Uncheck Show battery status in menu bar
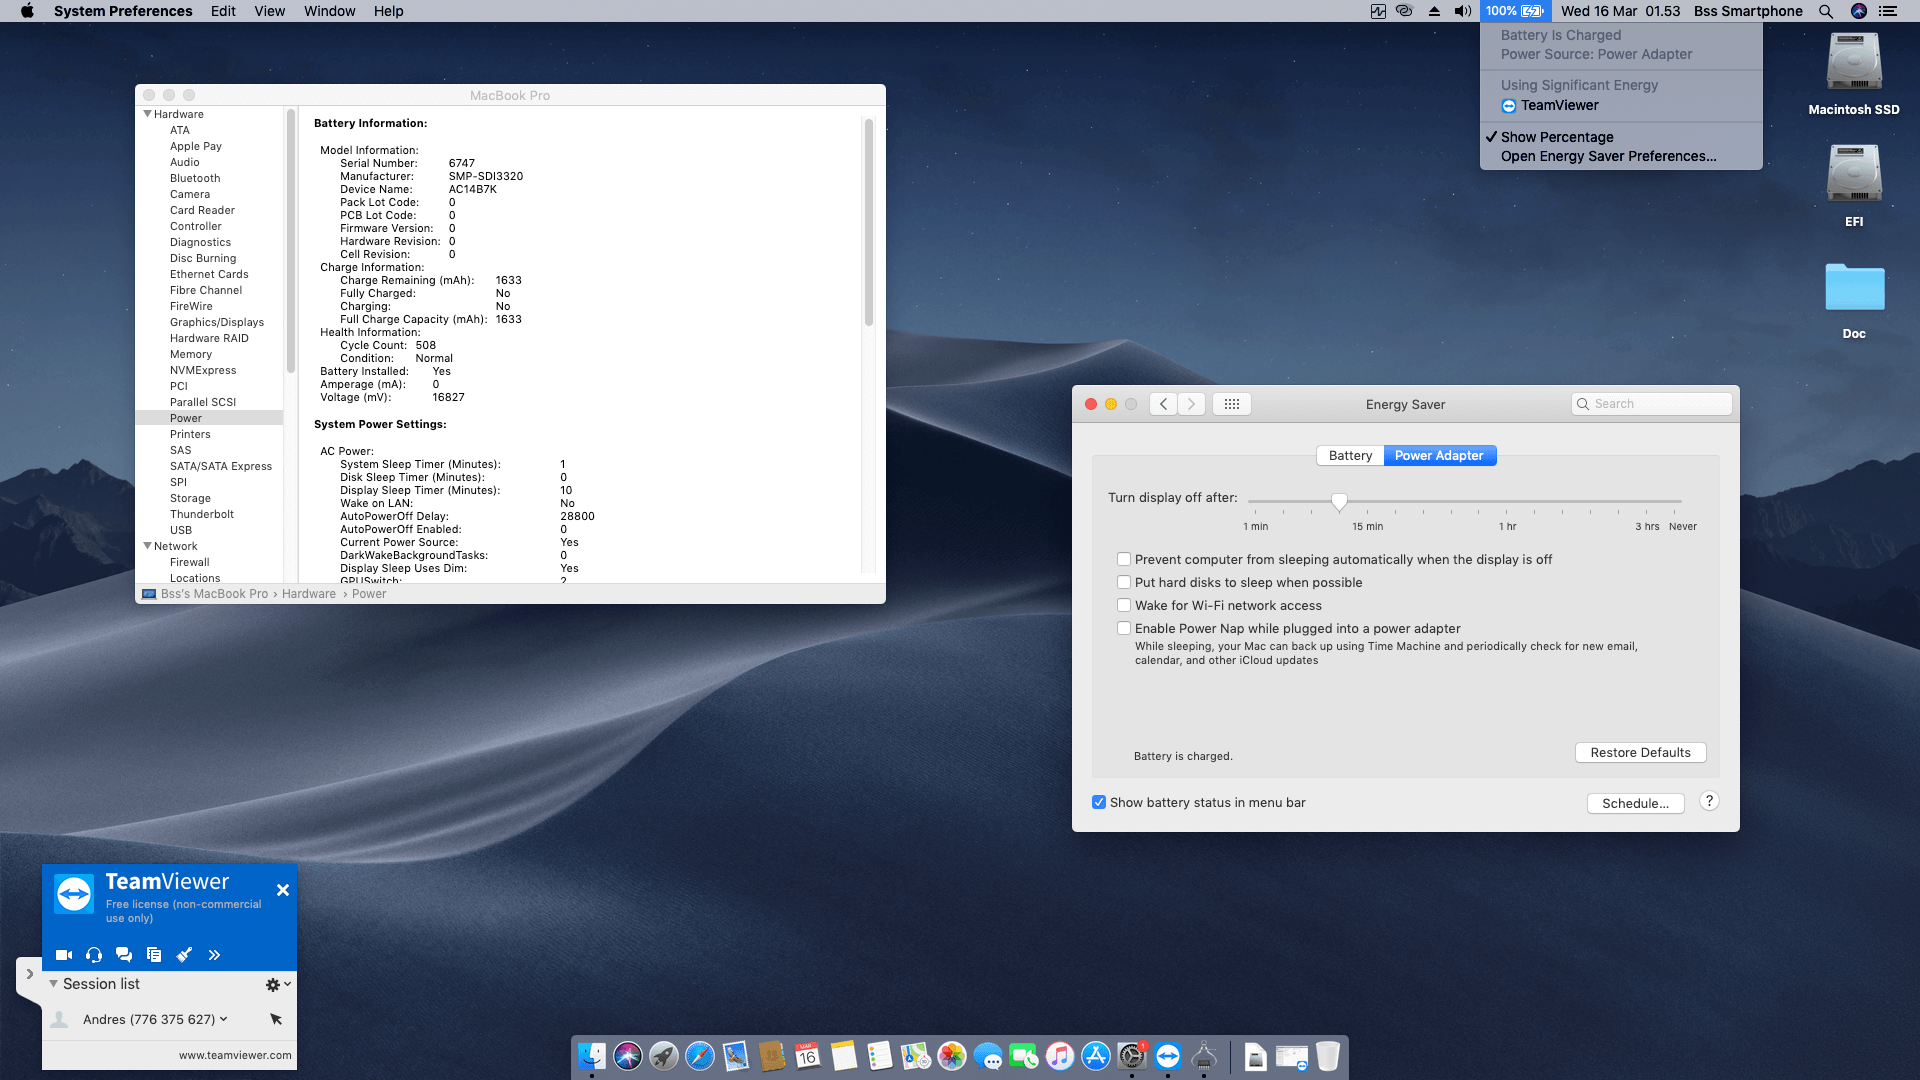1920x1080 pixels. click(1099, 802)
